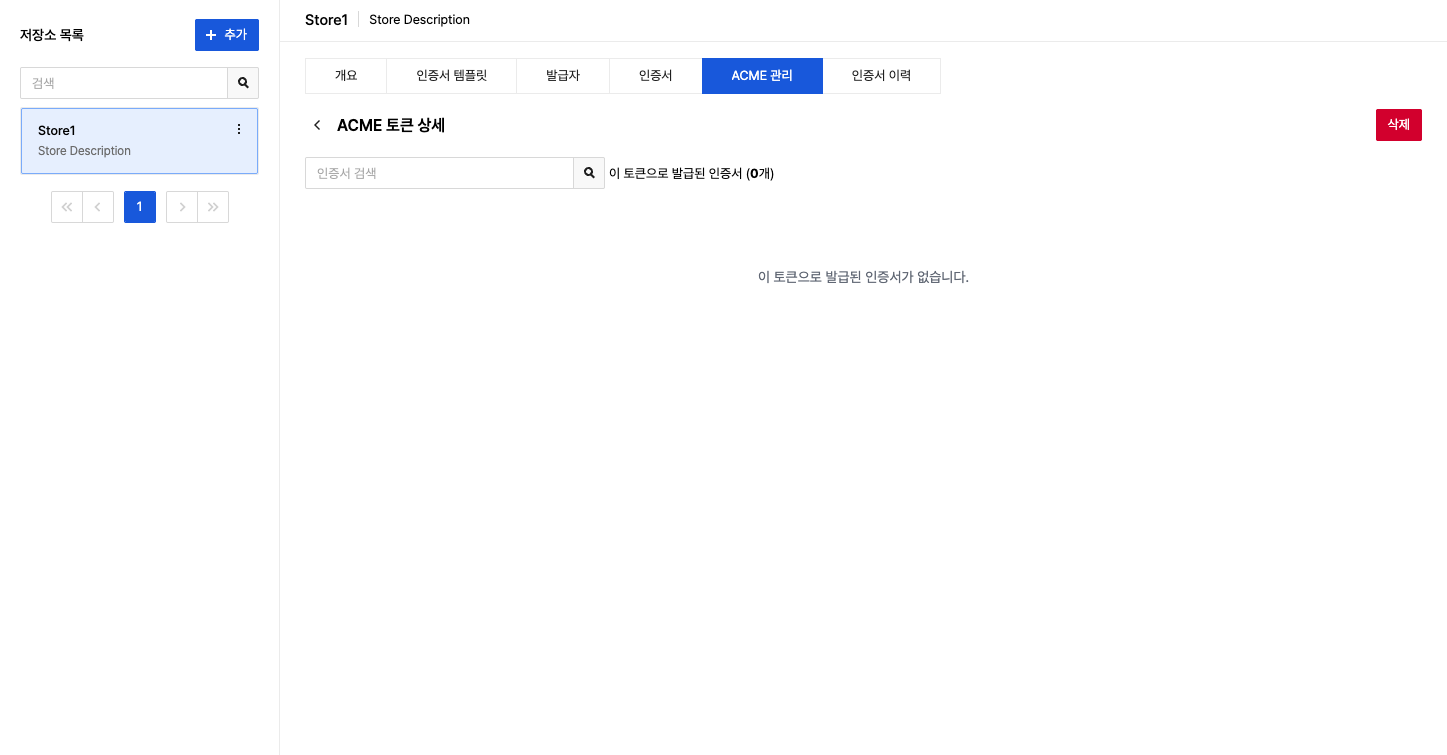
Task: Select page 1 in the pagination
Action: point(140,207)
